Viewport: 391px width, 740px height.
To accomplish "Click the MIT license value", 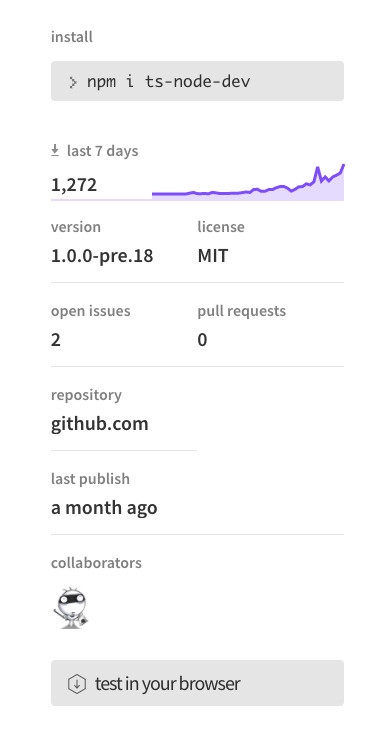I will coord(213,256).
